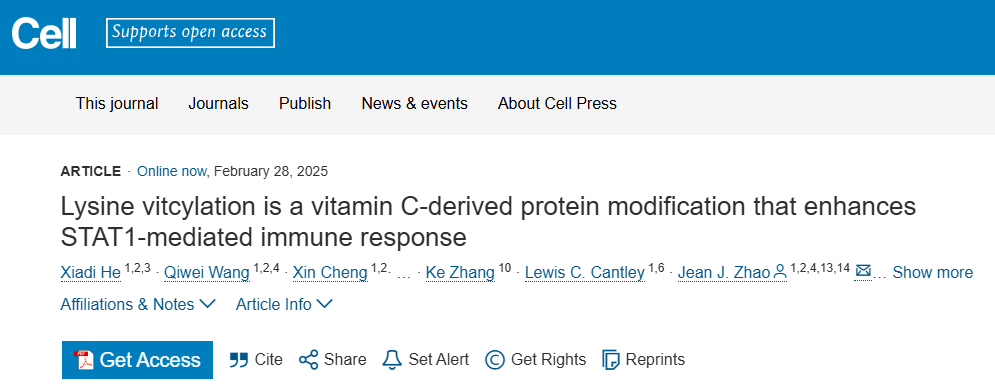Open About Cell Press menu
The width and height of the screenshot is (995, 387).
click(x=557, y=103)
